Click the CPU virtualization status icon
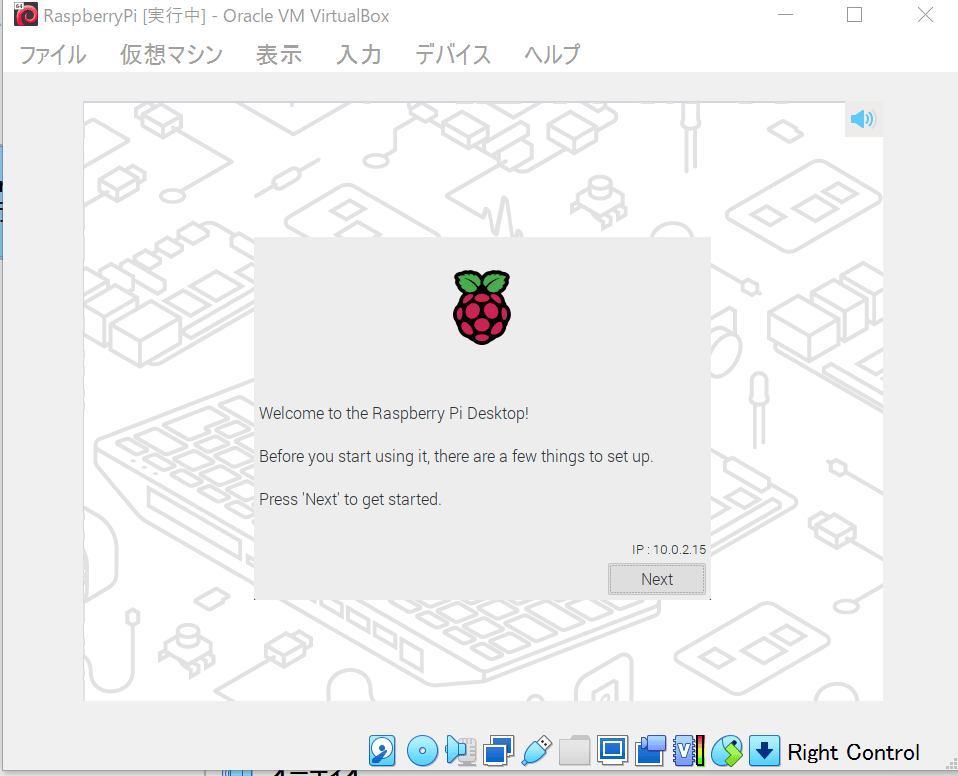The width and height of the screenshot is (958, 776). tap(689, 750)
